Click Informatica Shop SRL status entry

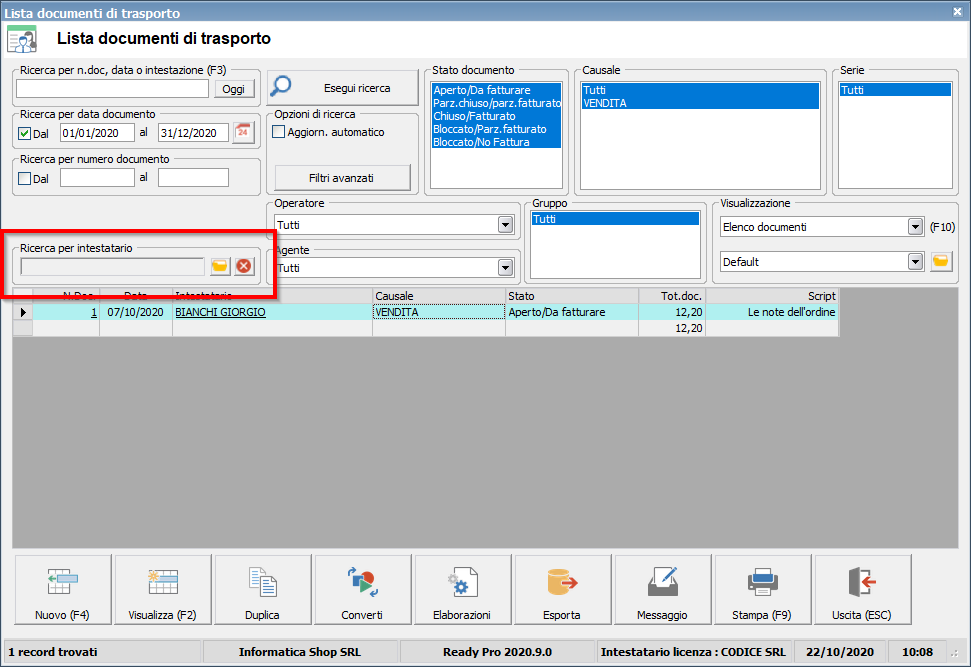300,652
